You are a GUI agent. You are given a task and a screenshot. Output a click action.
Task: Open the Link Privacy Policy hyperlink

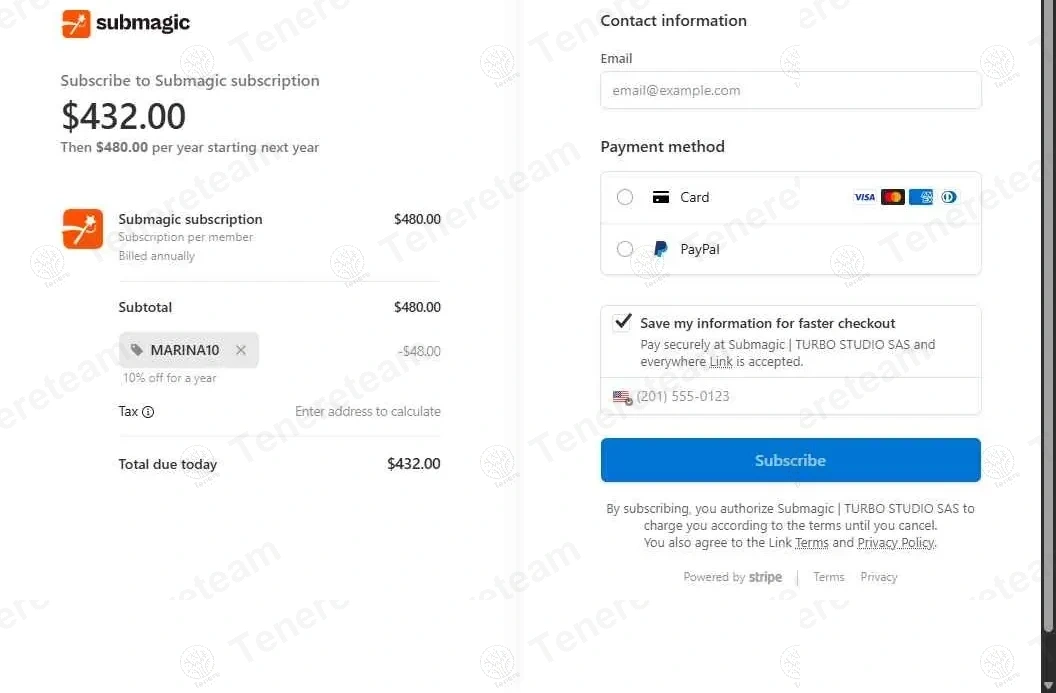coord(895,543)
